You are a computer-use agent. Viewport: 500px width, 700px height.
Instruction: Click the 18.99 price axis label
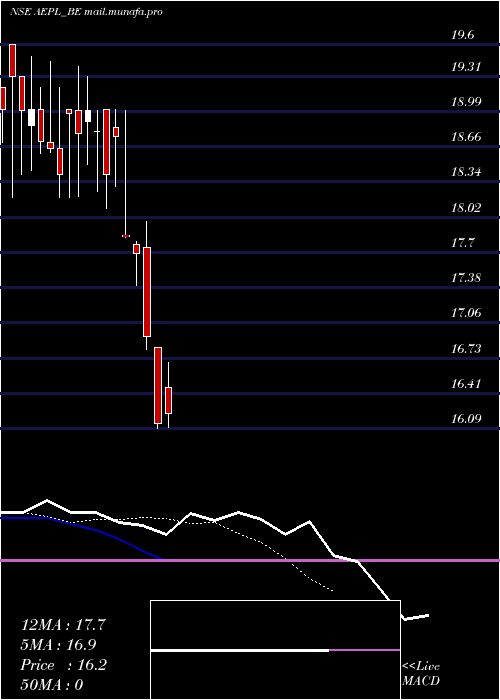(466, 101)
